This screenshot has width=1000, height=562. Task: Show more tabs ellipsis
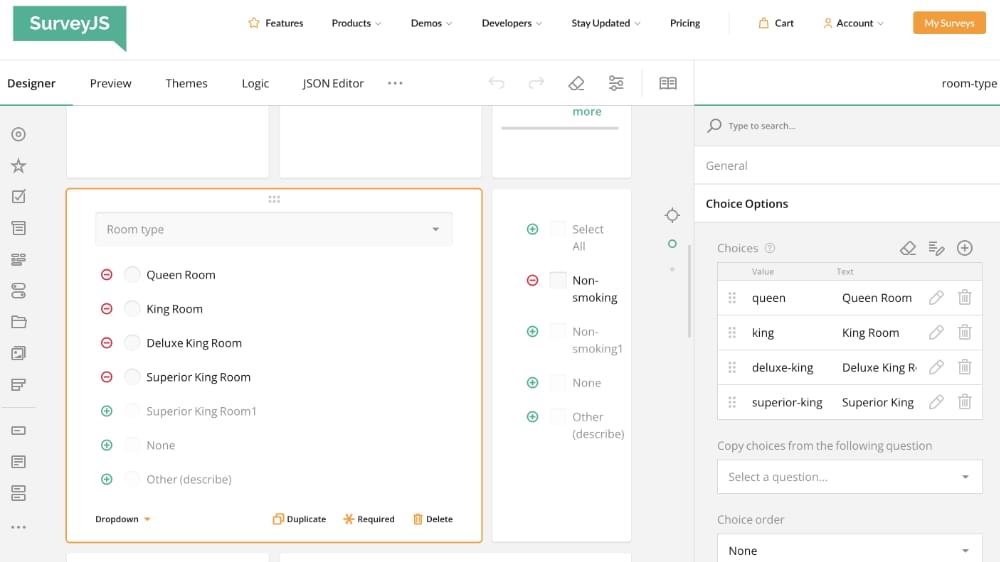tap(395, 83)
